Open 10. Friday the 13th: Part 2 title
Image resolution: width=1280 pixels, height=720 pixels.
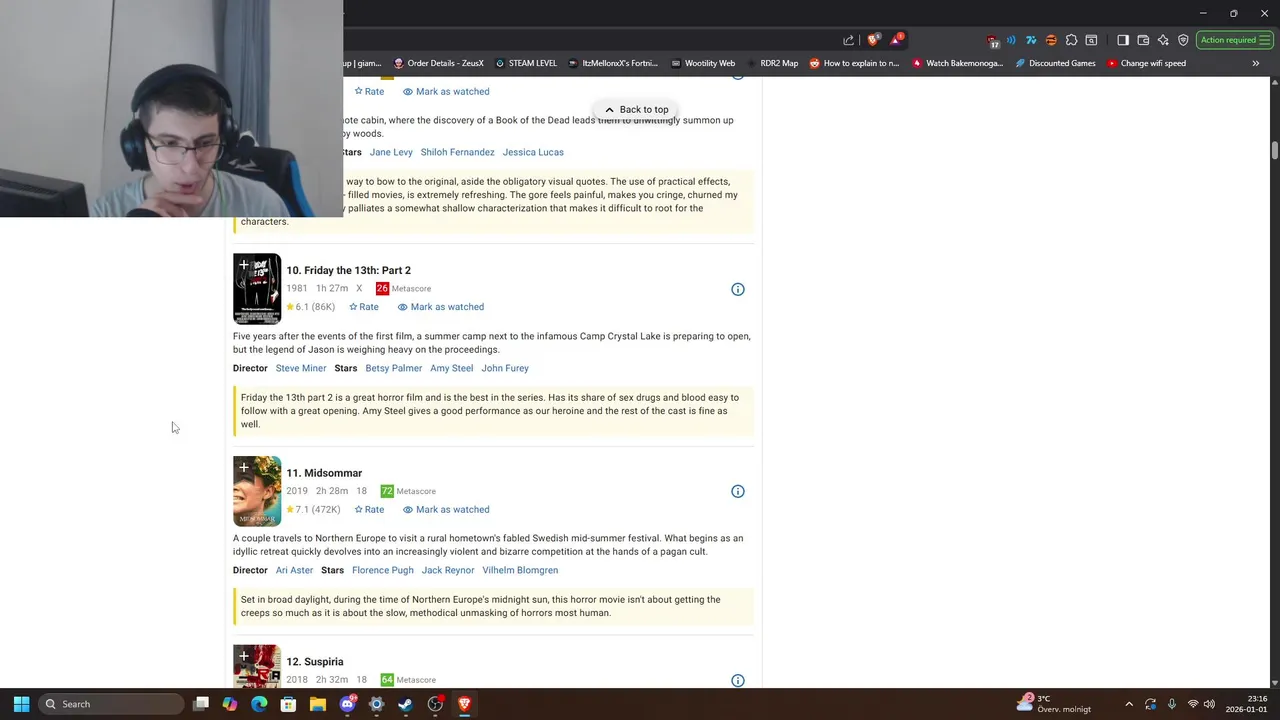point(348,270)
